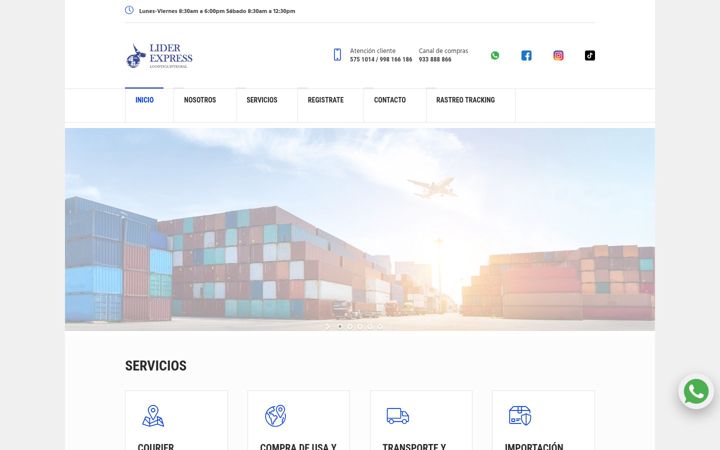Viewport: 720px width, 450px height.
Task: Click the mobile phone icon beside Atención cliente
Action: click(x=337, y=55)
